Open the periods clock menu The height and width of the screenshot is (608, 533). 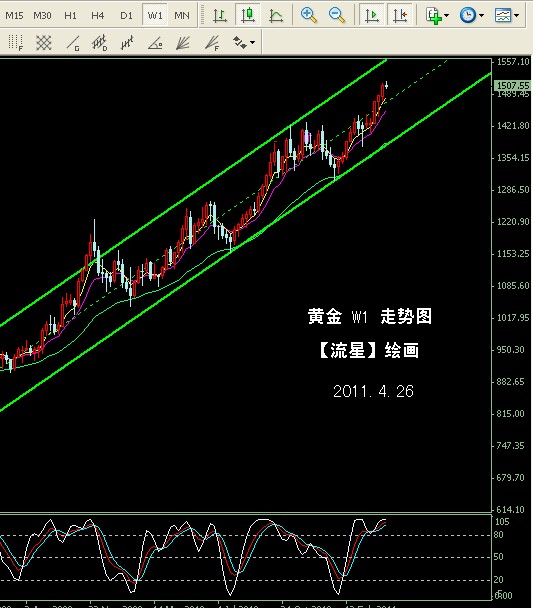pos(468,16)
